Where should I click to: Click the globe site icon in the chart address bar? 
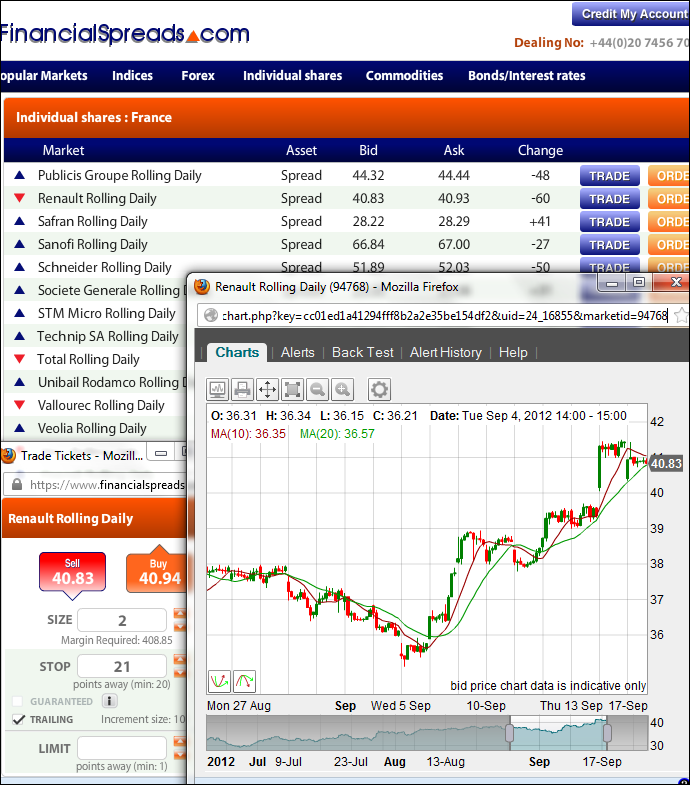point(211,315)
